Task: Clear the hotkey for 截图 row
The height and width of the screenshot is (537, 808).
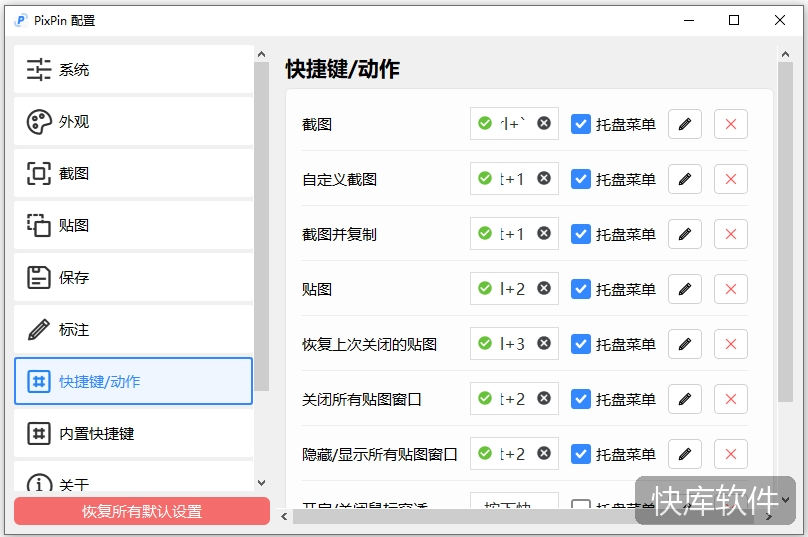Action: 544,123
